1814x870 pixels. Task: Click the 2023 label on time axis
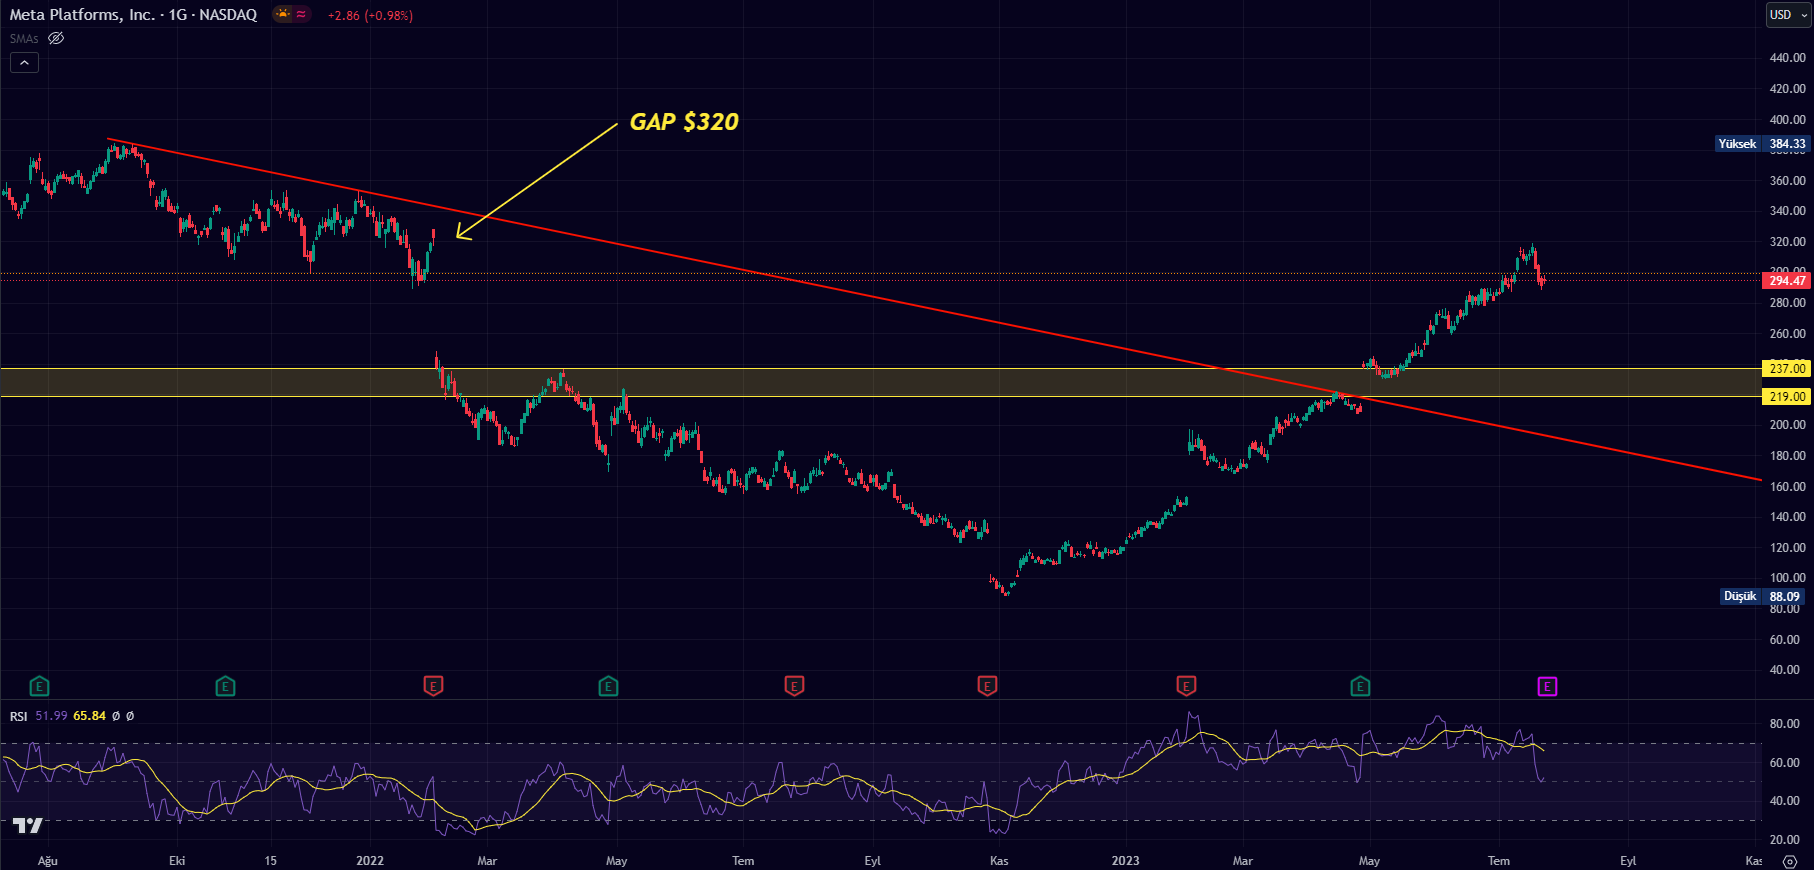(x=1125, y=861)
